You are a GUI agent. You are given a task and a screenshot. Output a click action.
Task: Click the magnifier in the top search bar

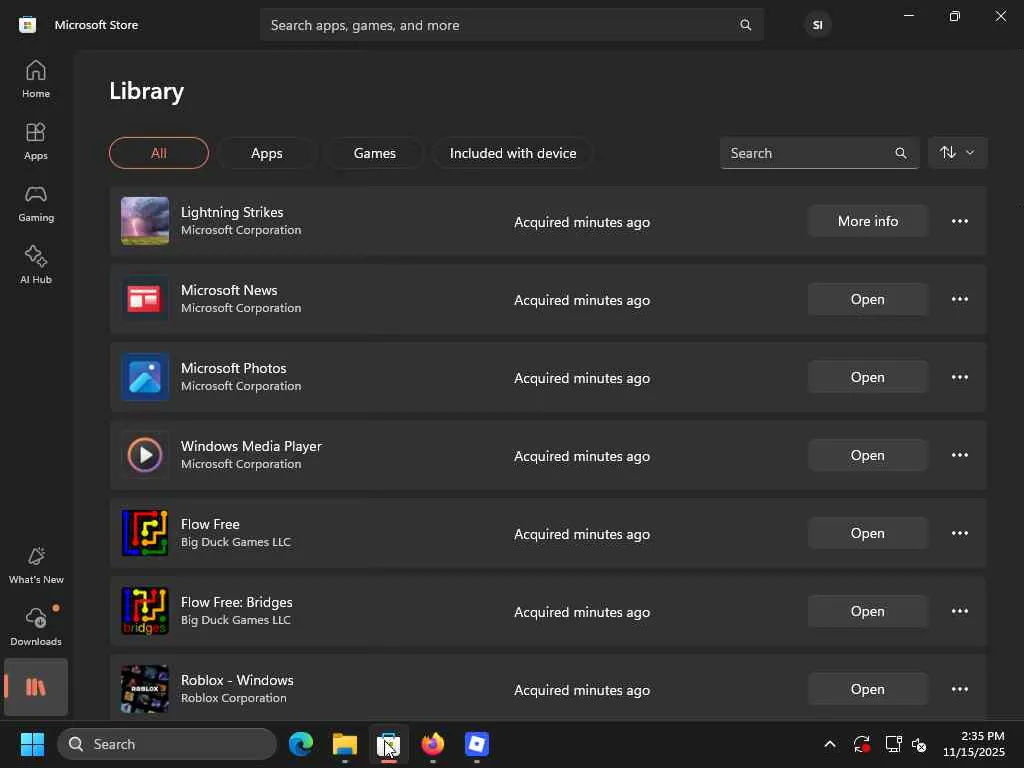click(x=745, y=25)
